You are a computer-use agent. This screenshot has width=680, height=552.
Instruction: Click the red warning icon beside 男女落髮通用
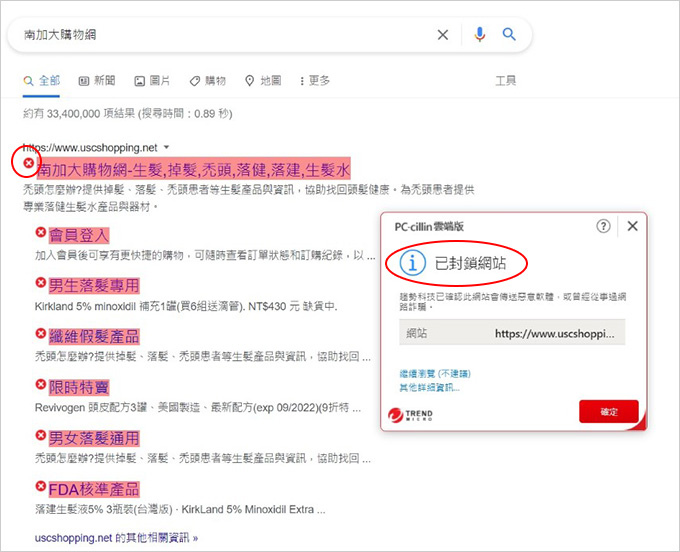[x=41, y=435]
